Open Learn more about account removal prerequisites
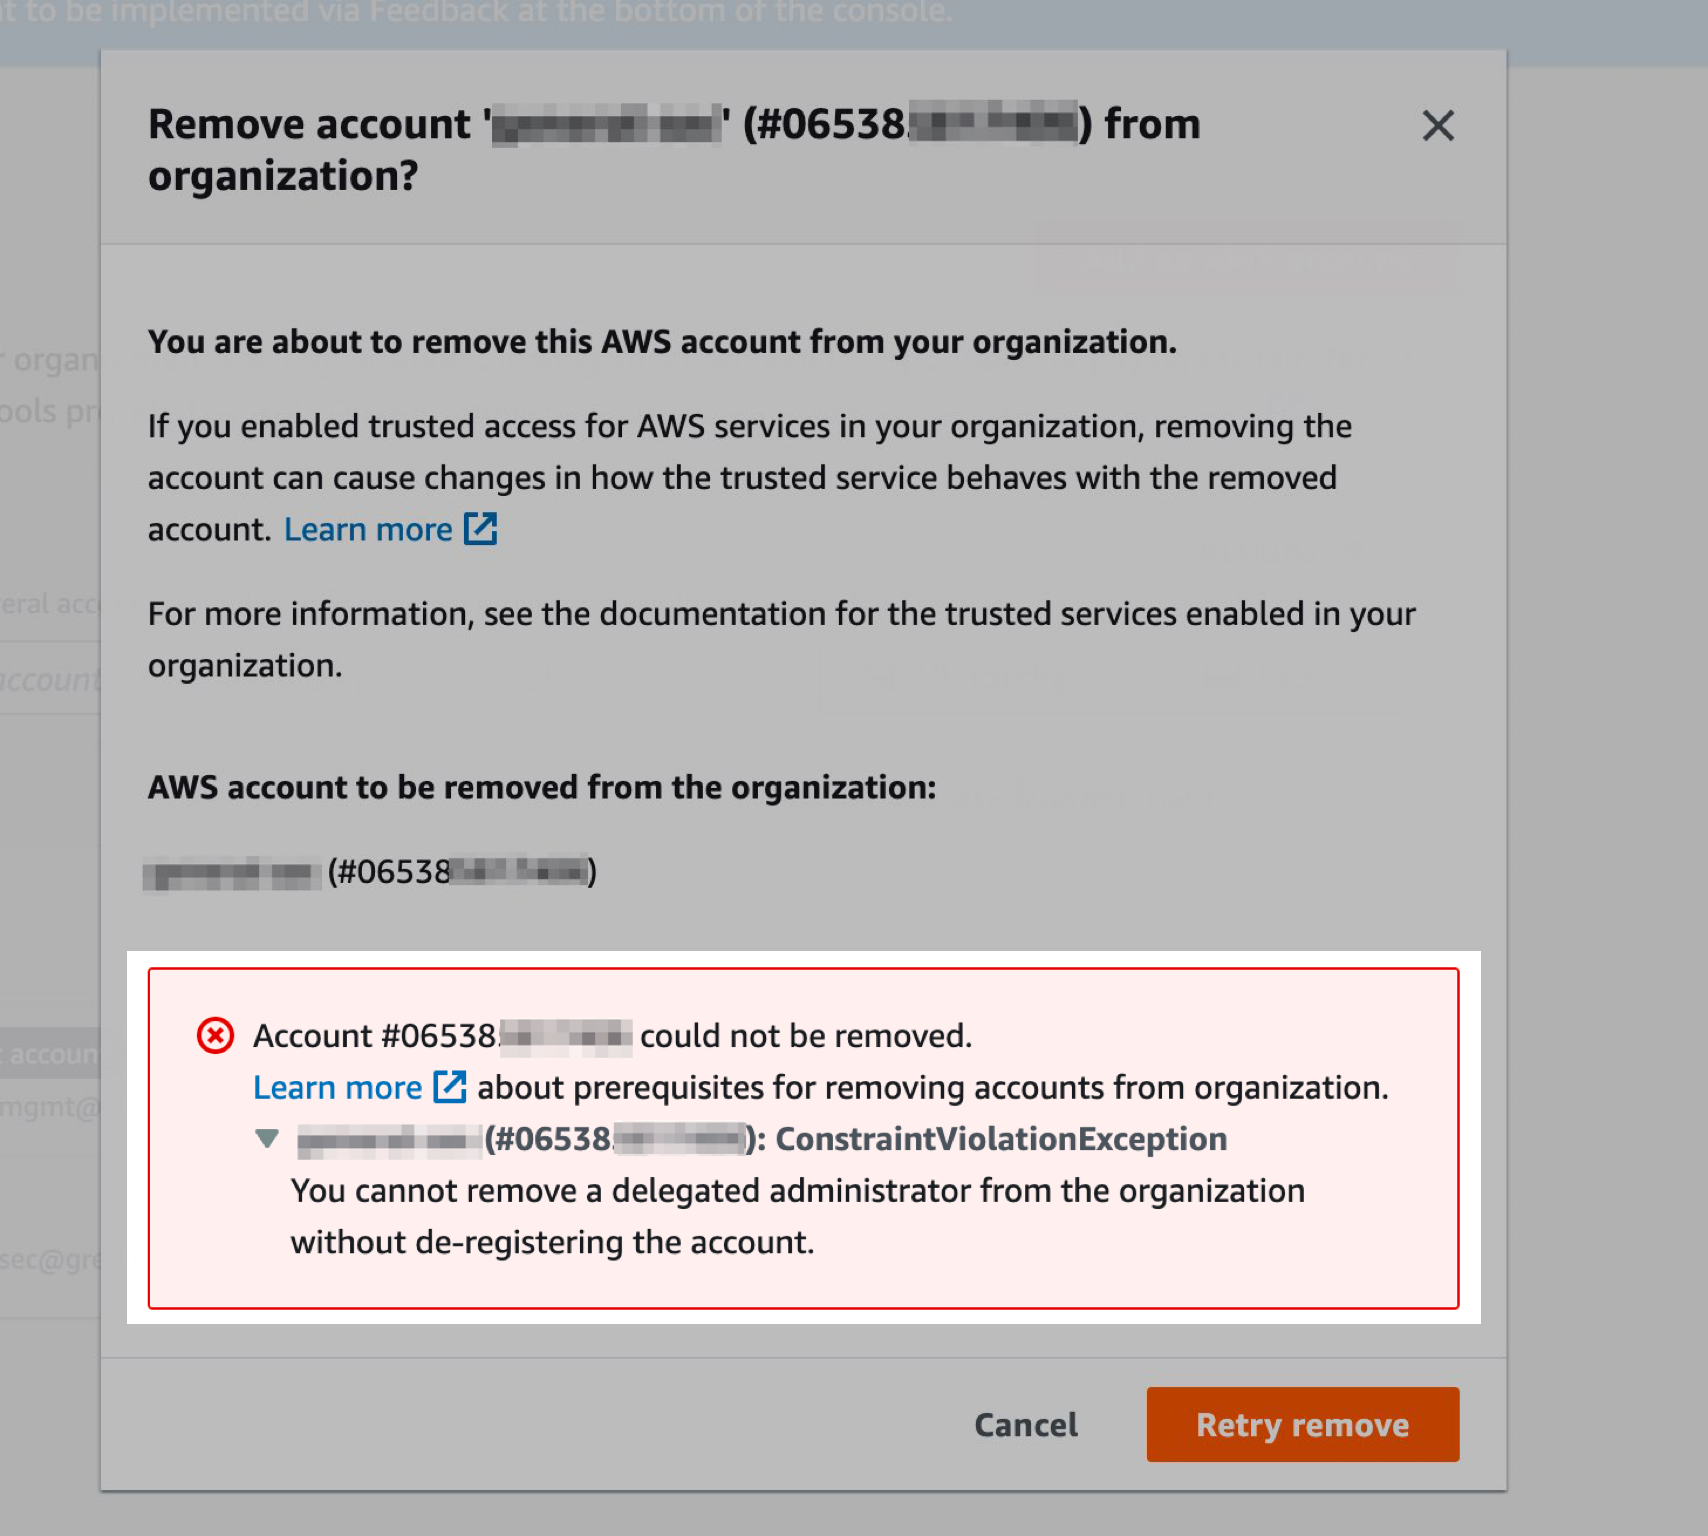The image size is (1708, 1536). (x=337, y=1087)
